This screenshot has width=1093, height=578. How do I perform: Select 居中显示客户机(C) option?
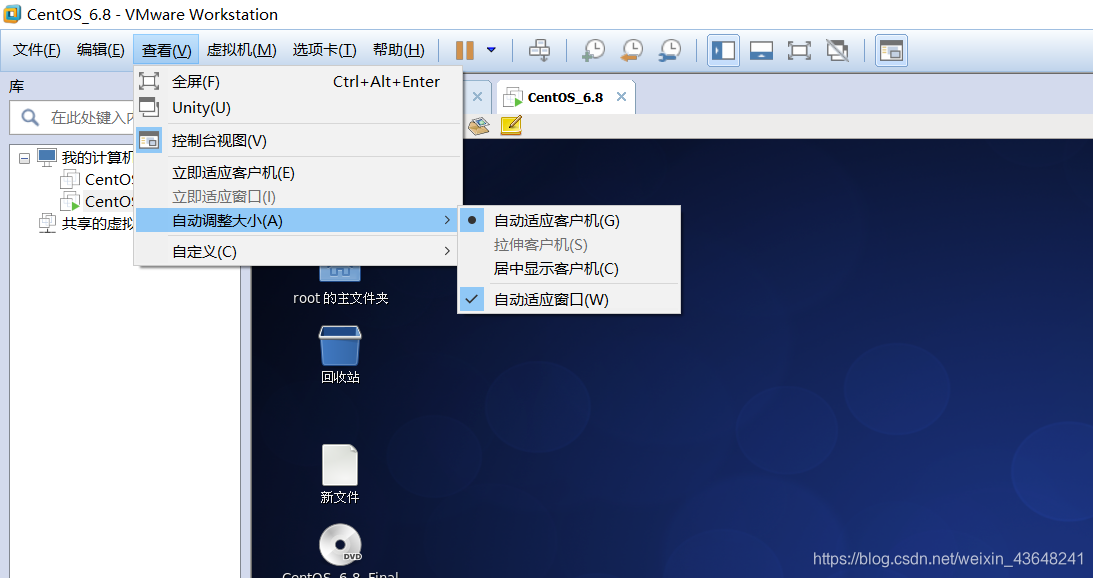(x=569, y=268)
